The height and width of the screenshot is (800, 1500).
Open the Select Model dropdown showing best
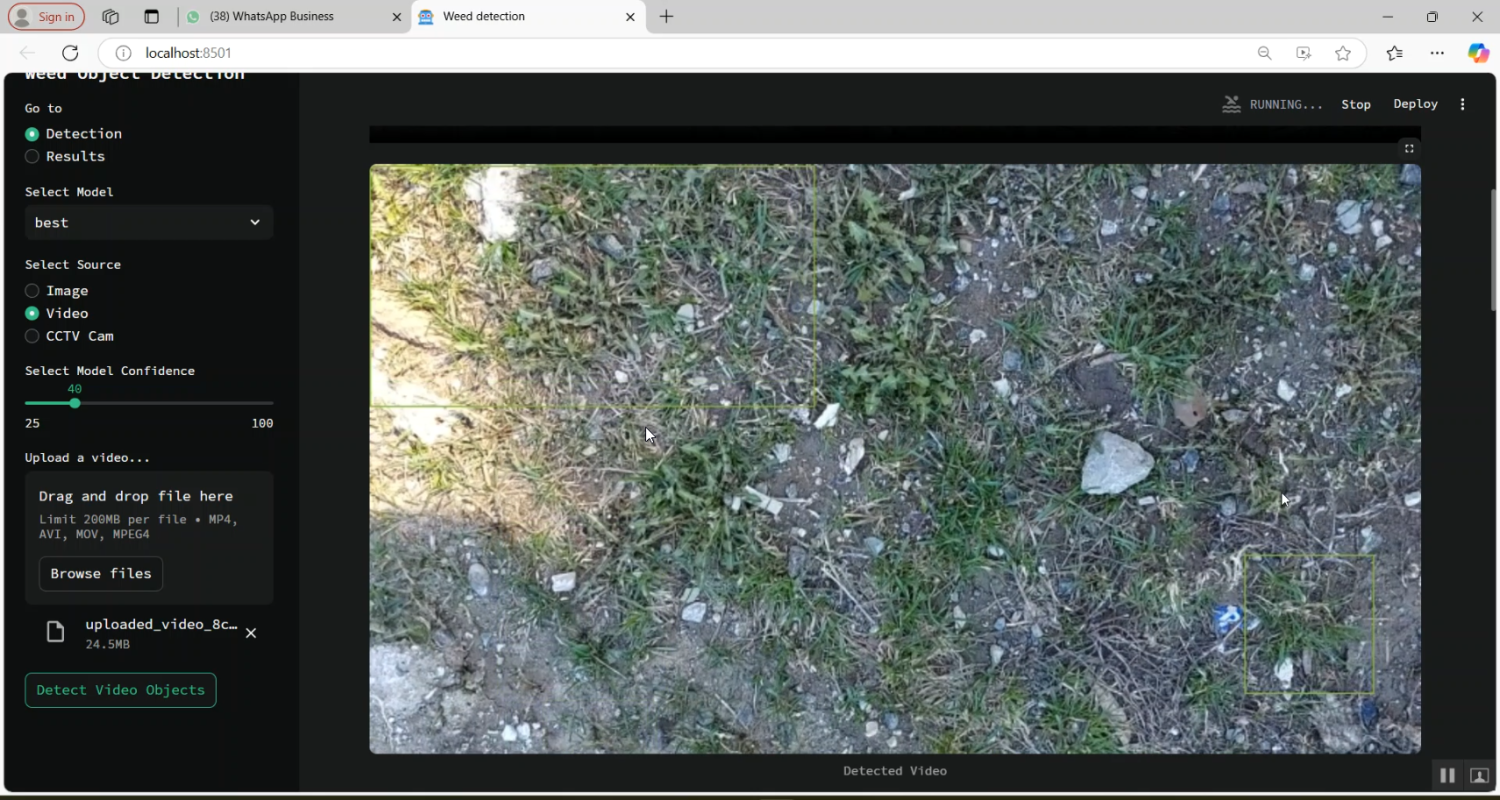[x=149, y=222]
